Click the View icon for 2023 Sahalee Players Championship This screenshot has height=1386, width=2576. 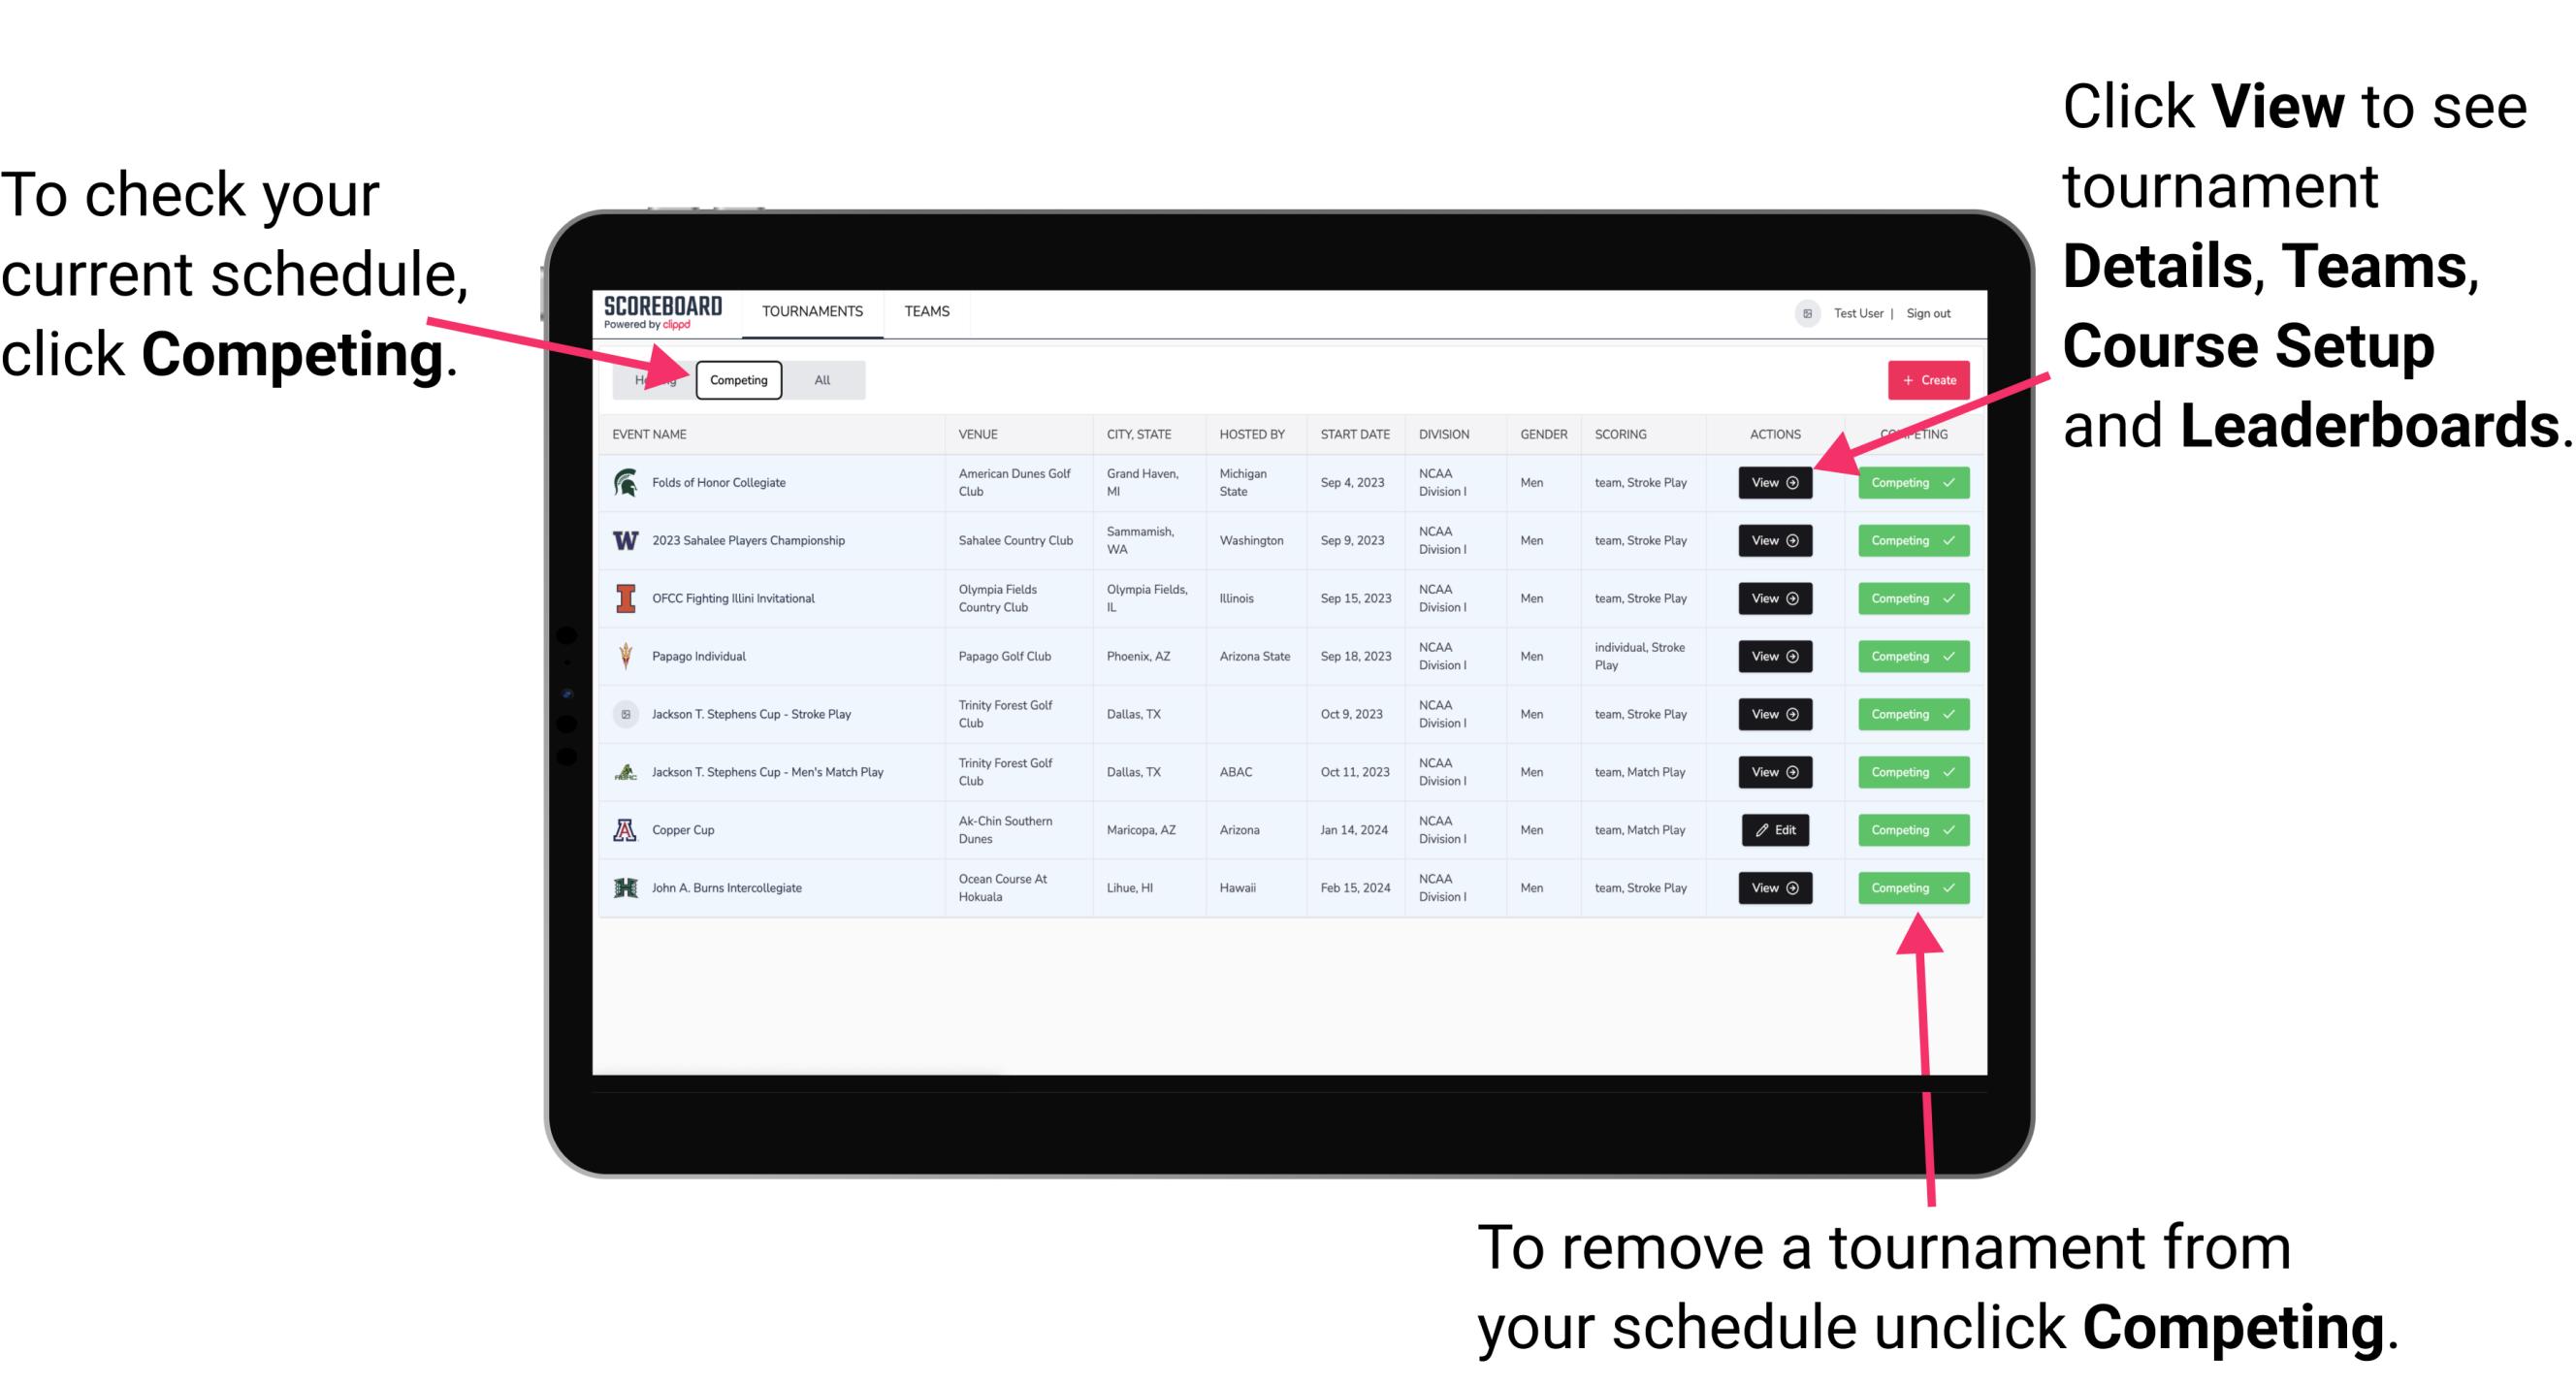pos(1774,541)
